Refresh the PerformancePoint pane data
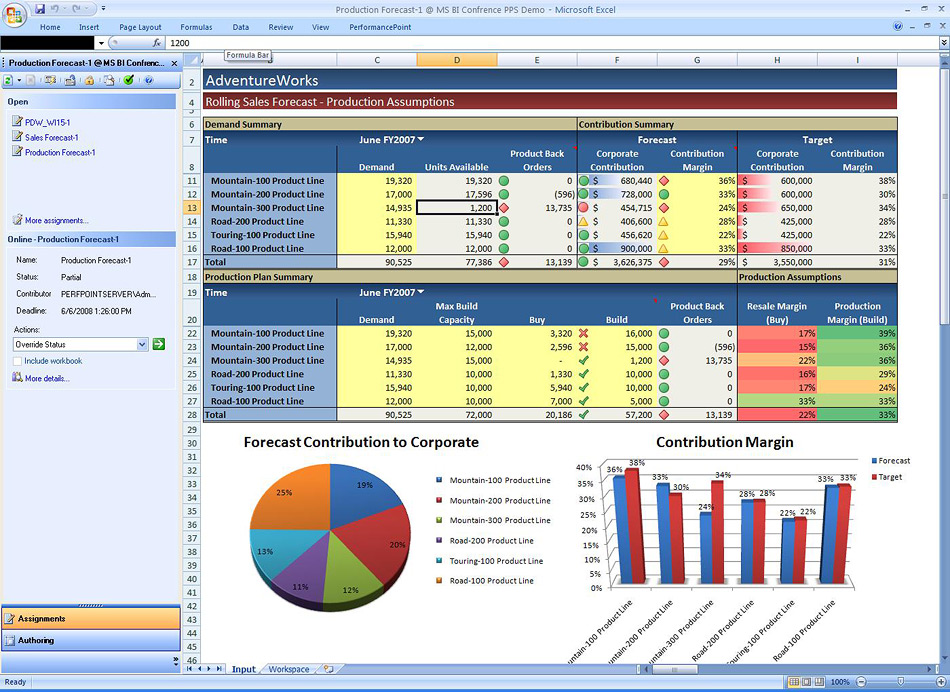 (8, 80)
